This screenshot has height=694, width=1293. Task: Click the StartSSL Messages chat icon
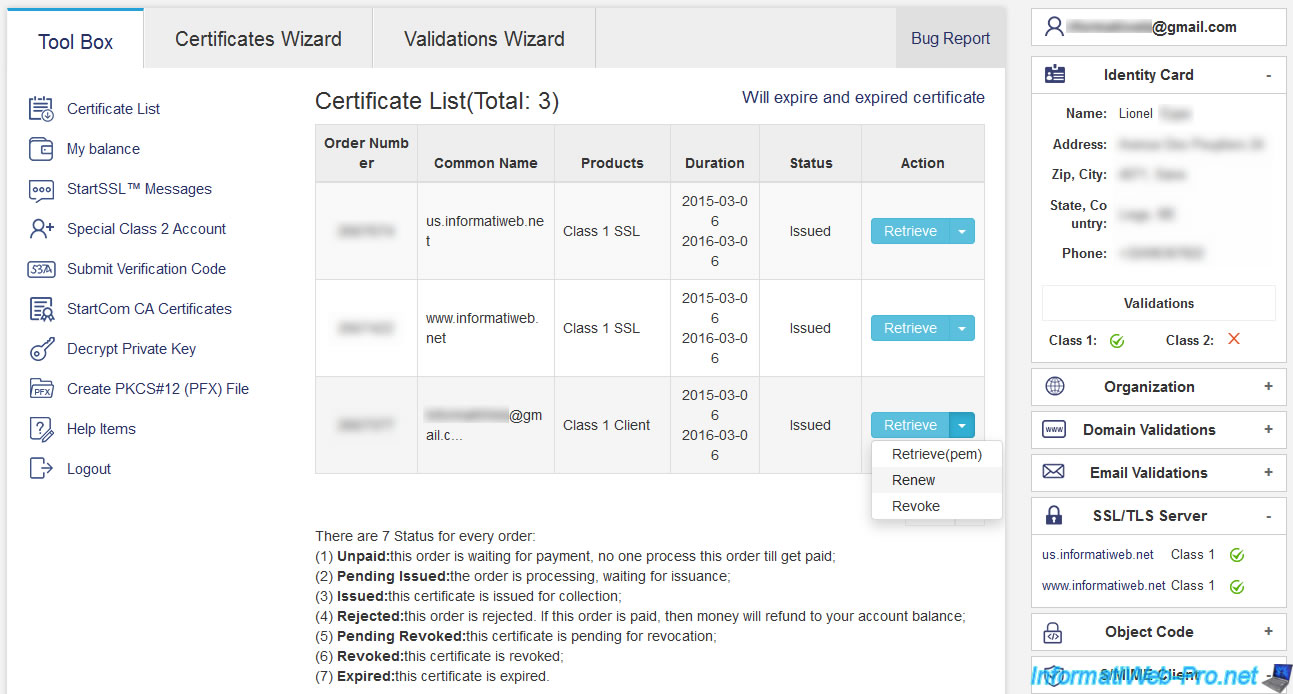pyautogui.click(x=41, y=189)
